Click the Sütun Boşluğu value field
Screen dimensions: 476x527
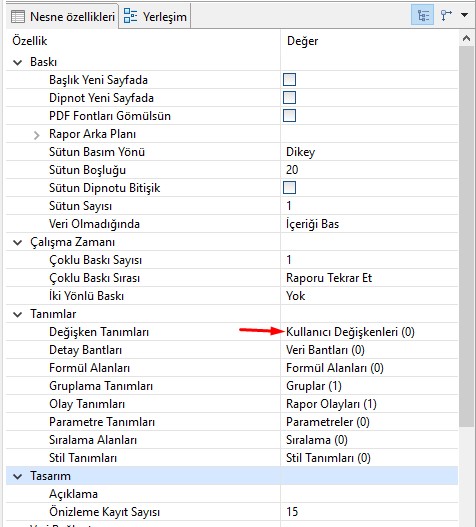click(x=369, y=170)
